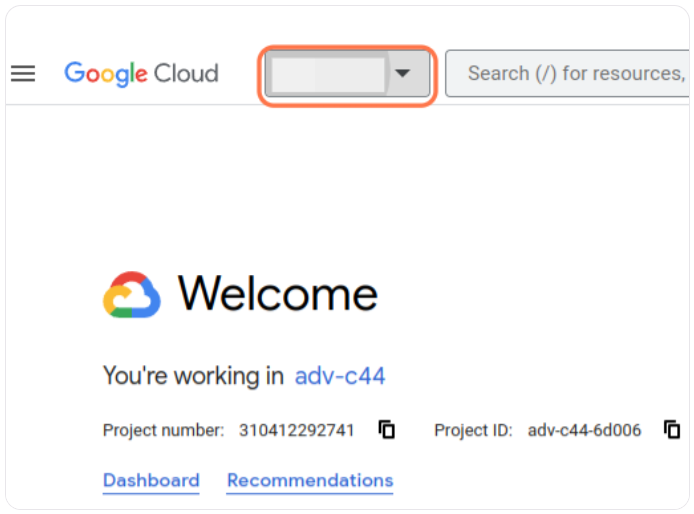This screenshot has height=514, width=694.
Task: Click the "Project number:" label
Action: [163, 431]
